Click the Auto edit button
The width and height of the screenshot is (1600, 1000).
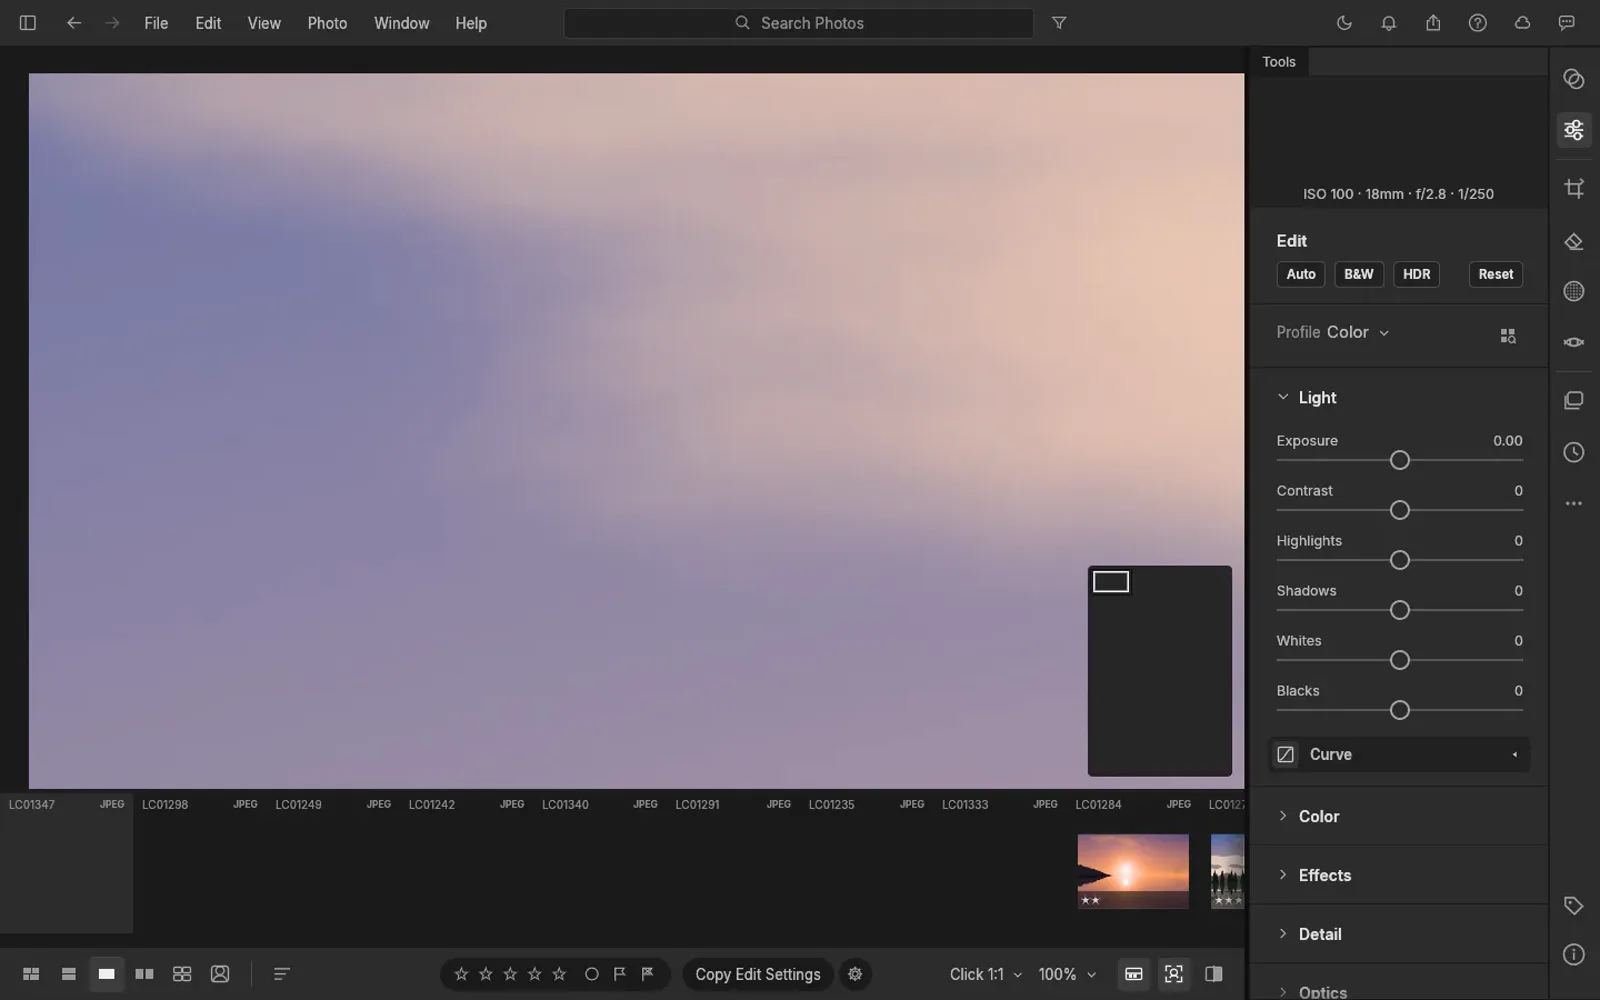[1301, 274]
